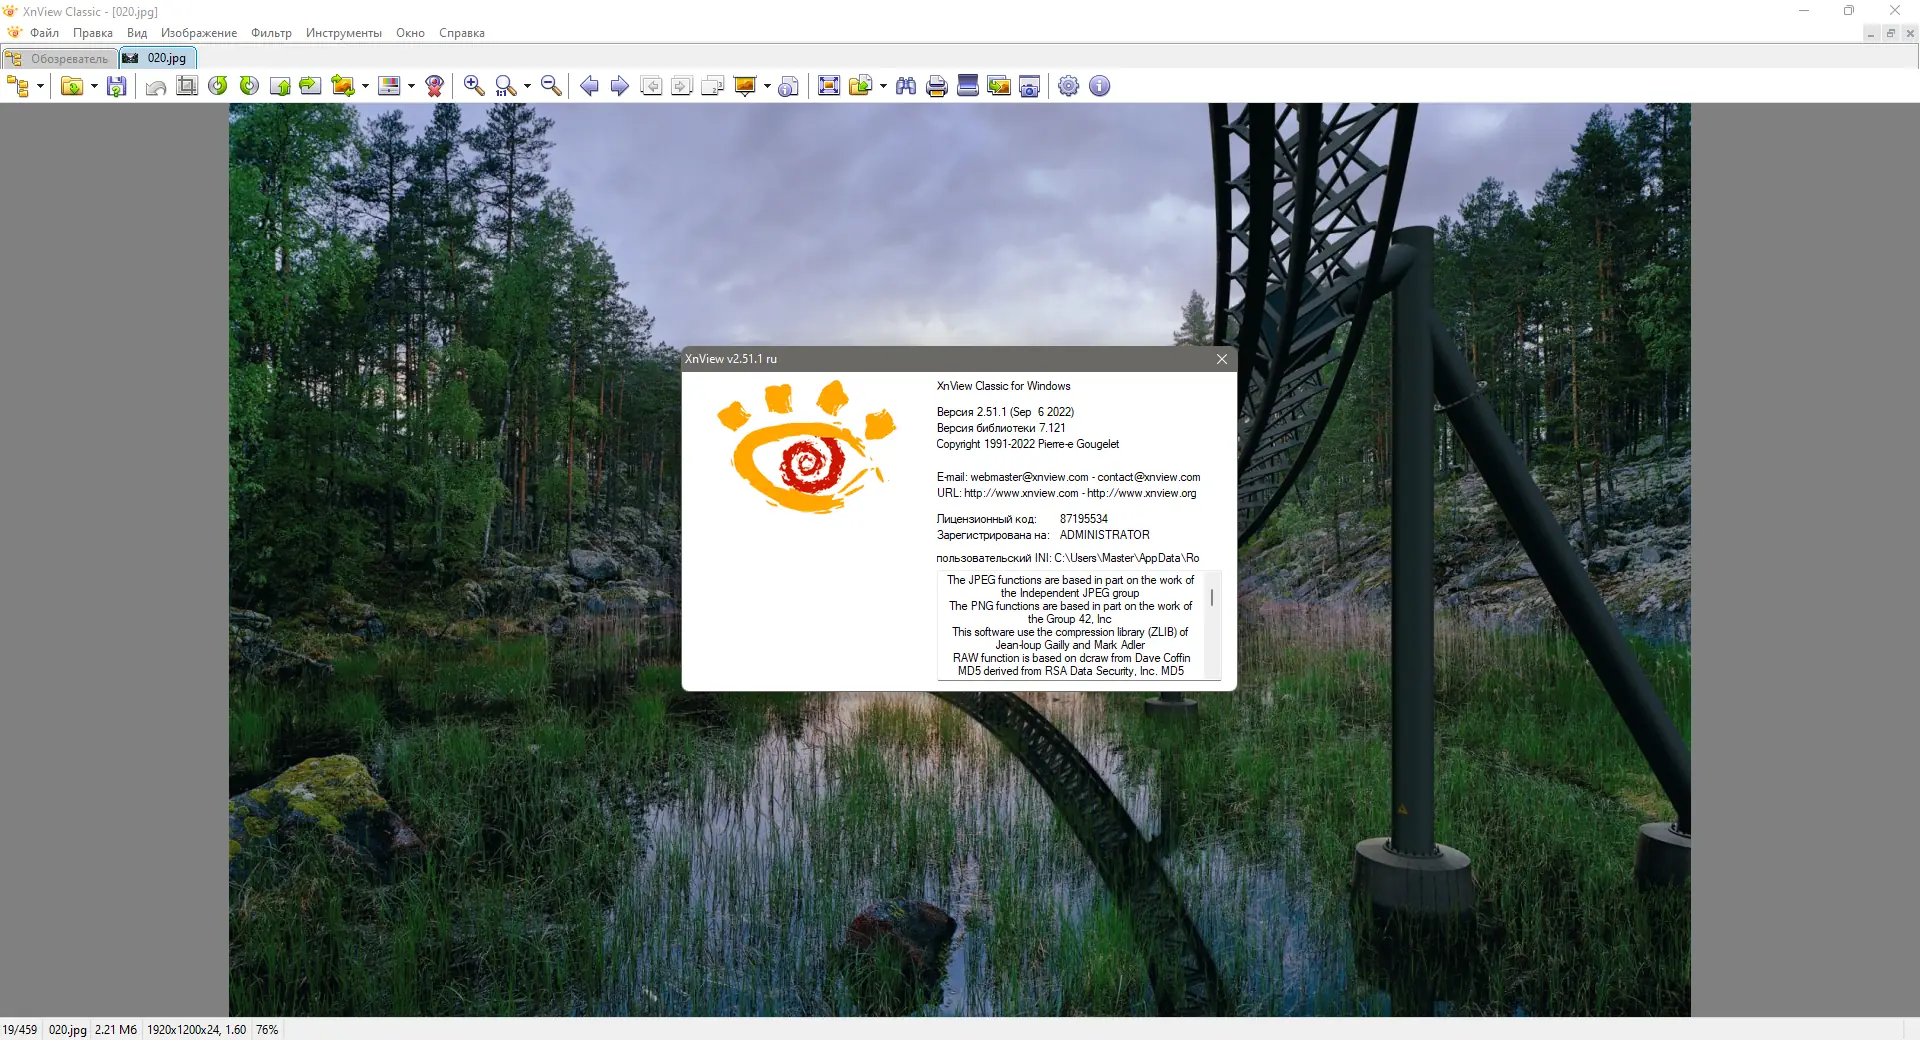
Task: Open the Фильтр menu
Action: click(270, 33)
